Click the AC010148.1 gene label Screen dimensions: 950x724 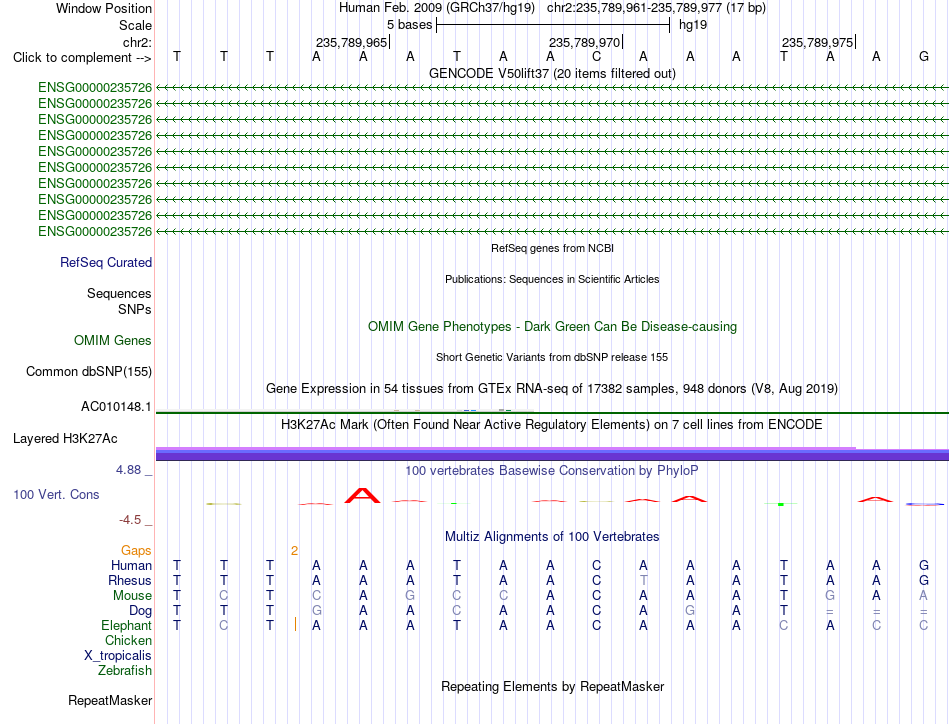tap(116, 407)
